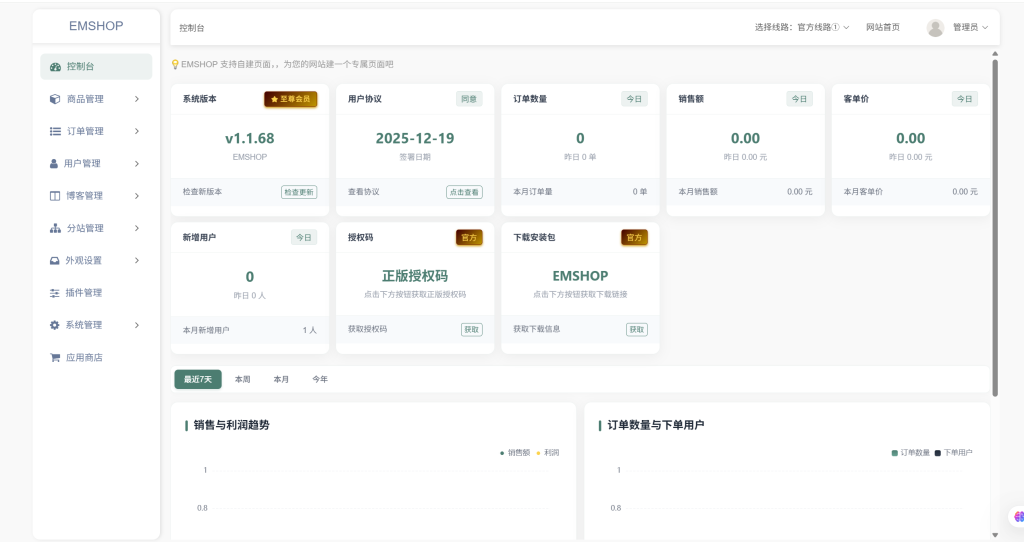Click the 检查更新 button
The height and width of the screenshot is (542, 1024).
click(299, 192)
